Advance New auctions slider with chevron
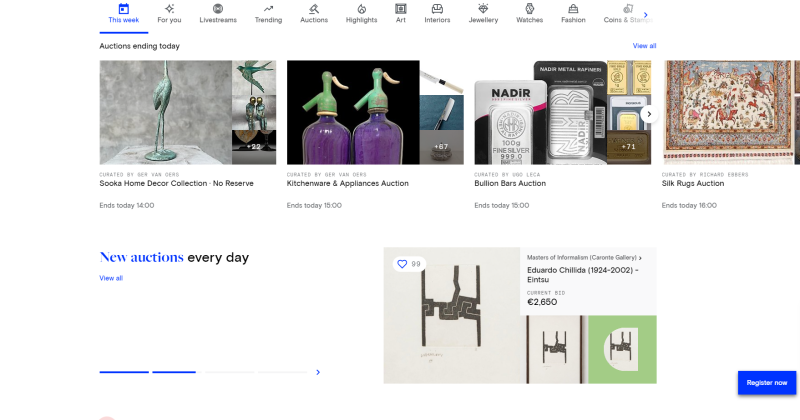Viewport: 800px width, 420px height. (x=318, y=372)
